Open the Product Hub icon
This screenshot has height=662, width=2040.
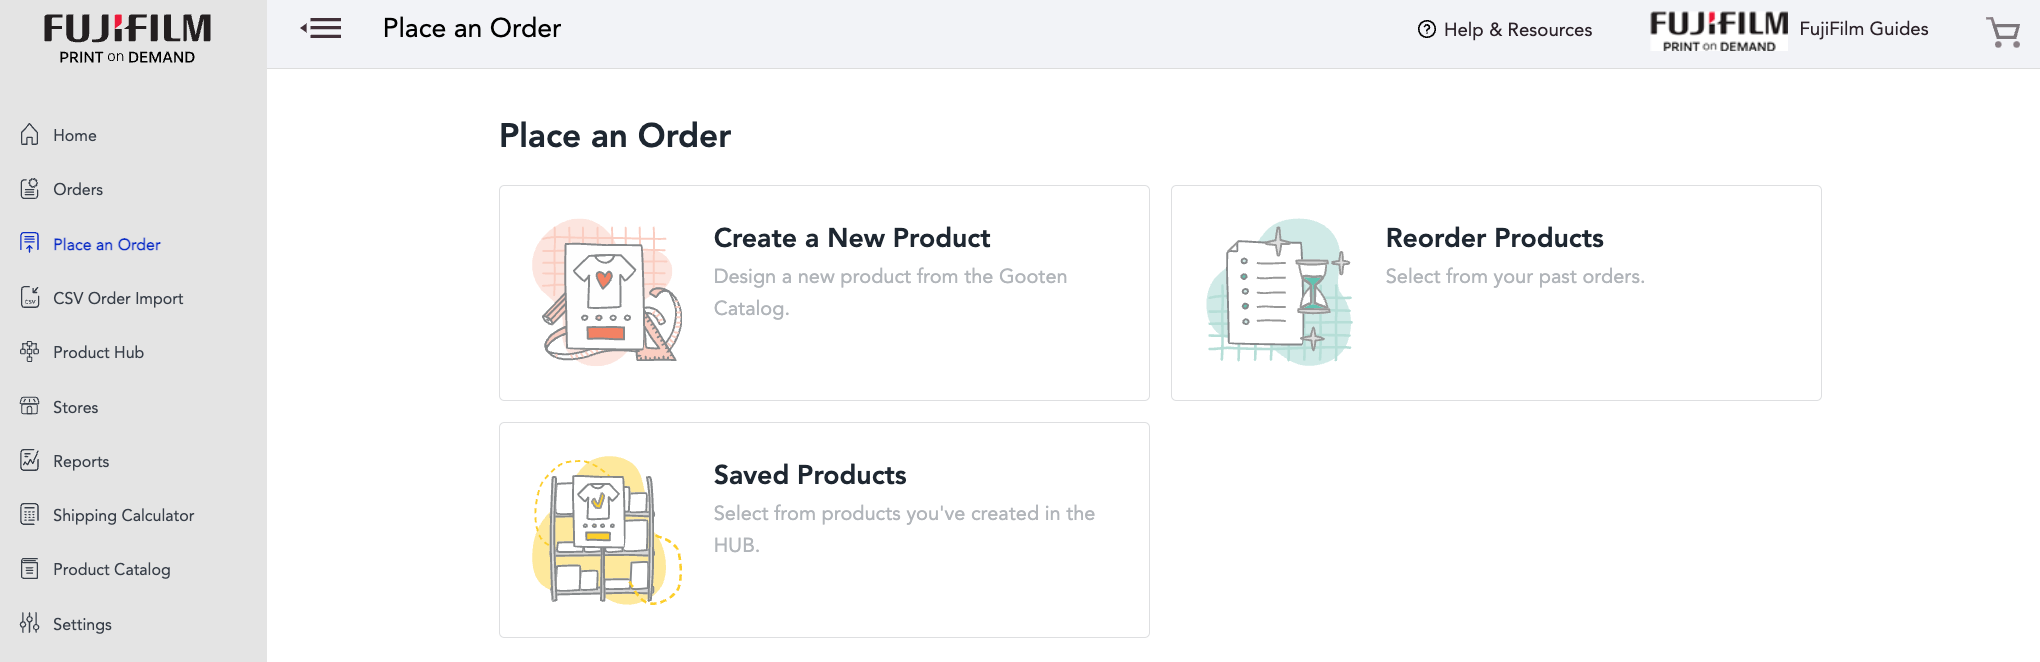[30, 351]
